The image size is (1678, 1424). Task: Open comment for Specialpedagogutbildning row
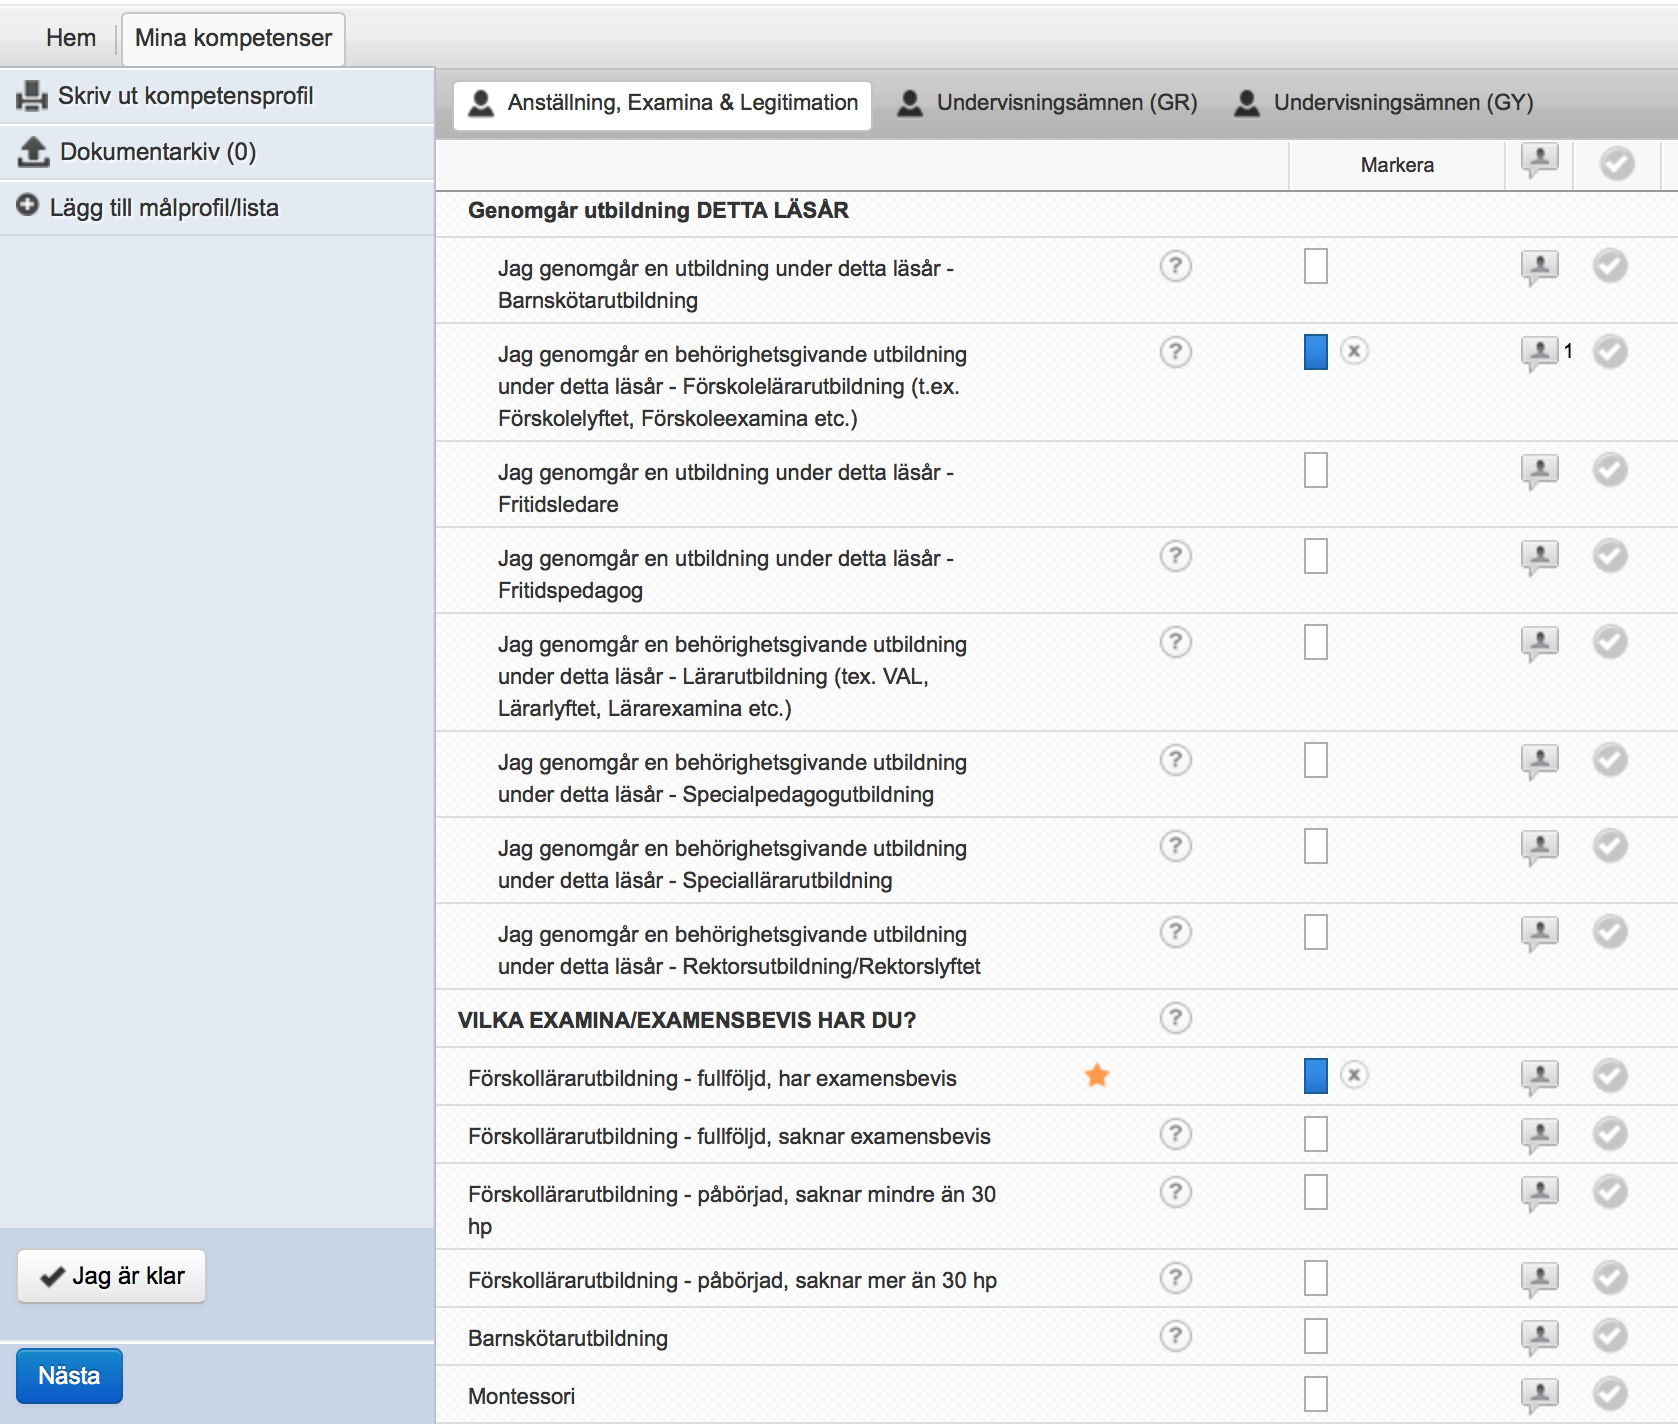(x=1540, y=761)
